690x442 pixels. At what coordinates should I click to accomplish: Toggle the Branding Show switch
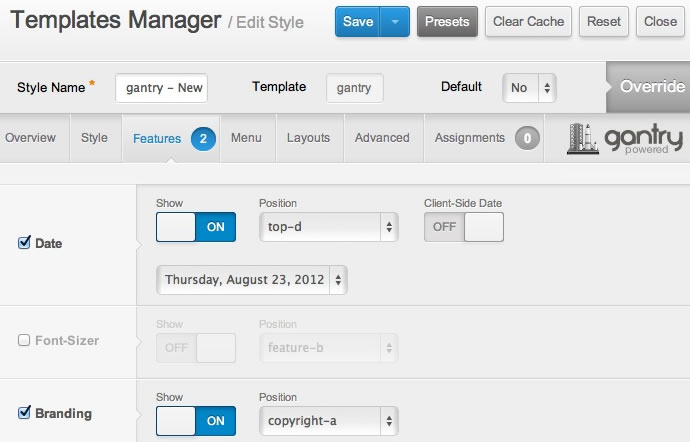point(196,421)
